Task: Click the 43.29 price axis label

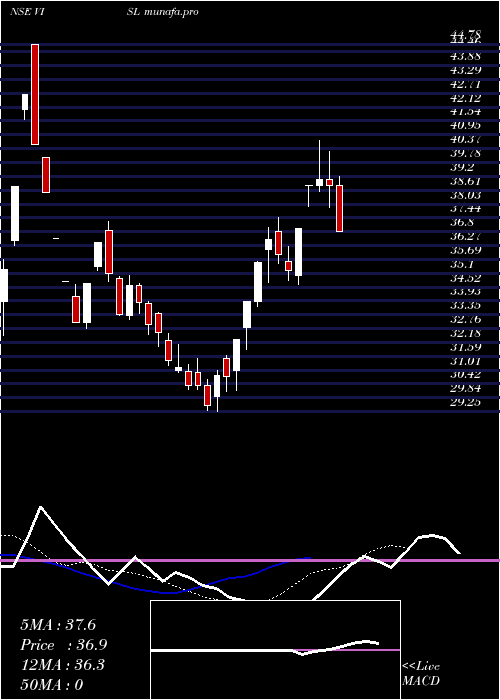Action: [x=465, y=70]
